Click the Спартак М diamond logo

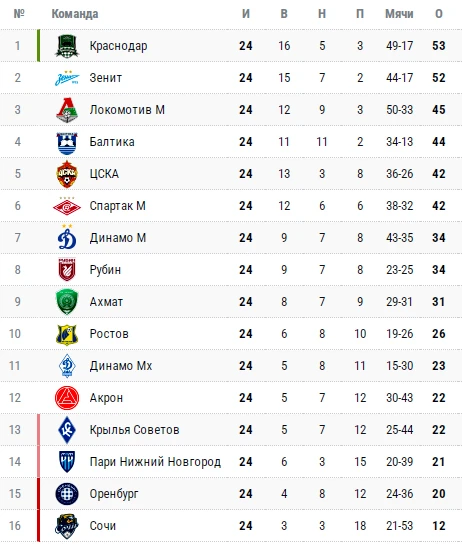(x=67, y=206)
